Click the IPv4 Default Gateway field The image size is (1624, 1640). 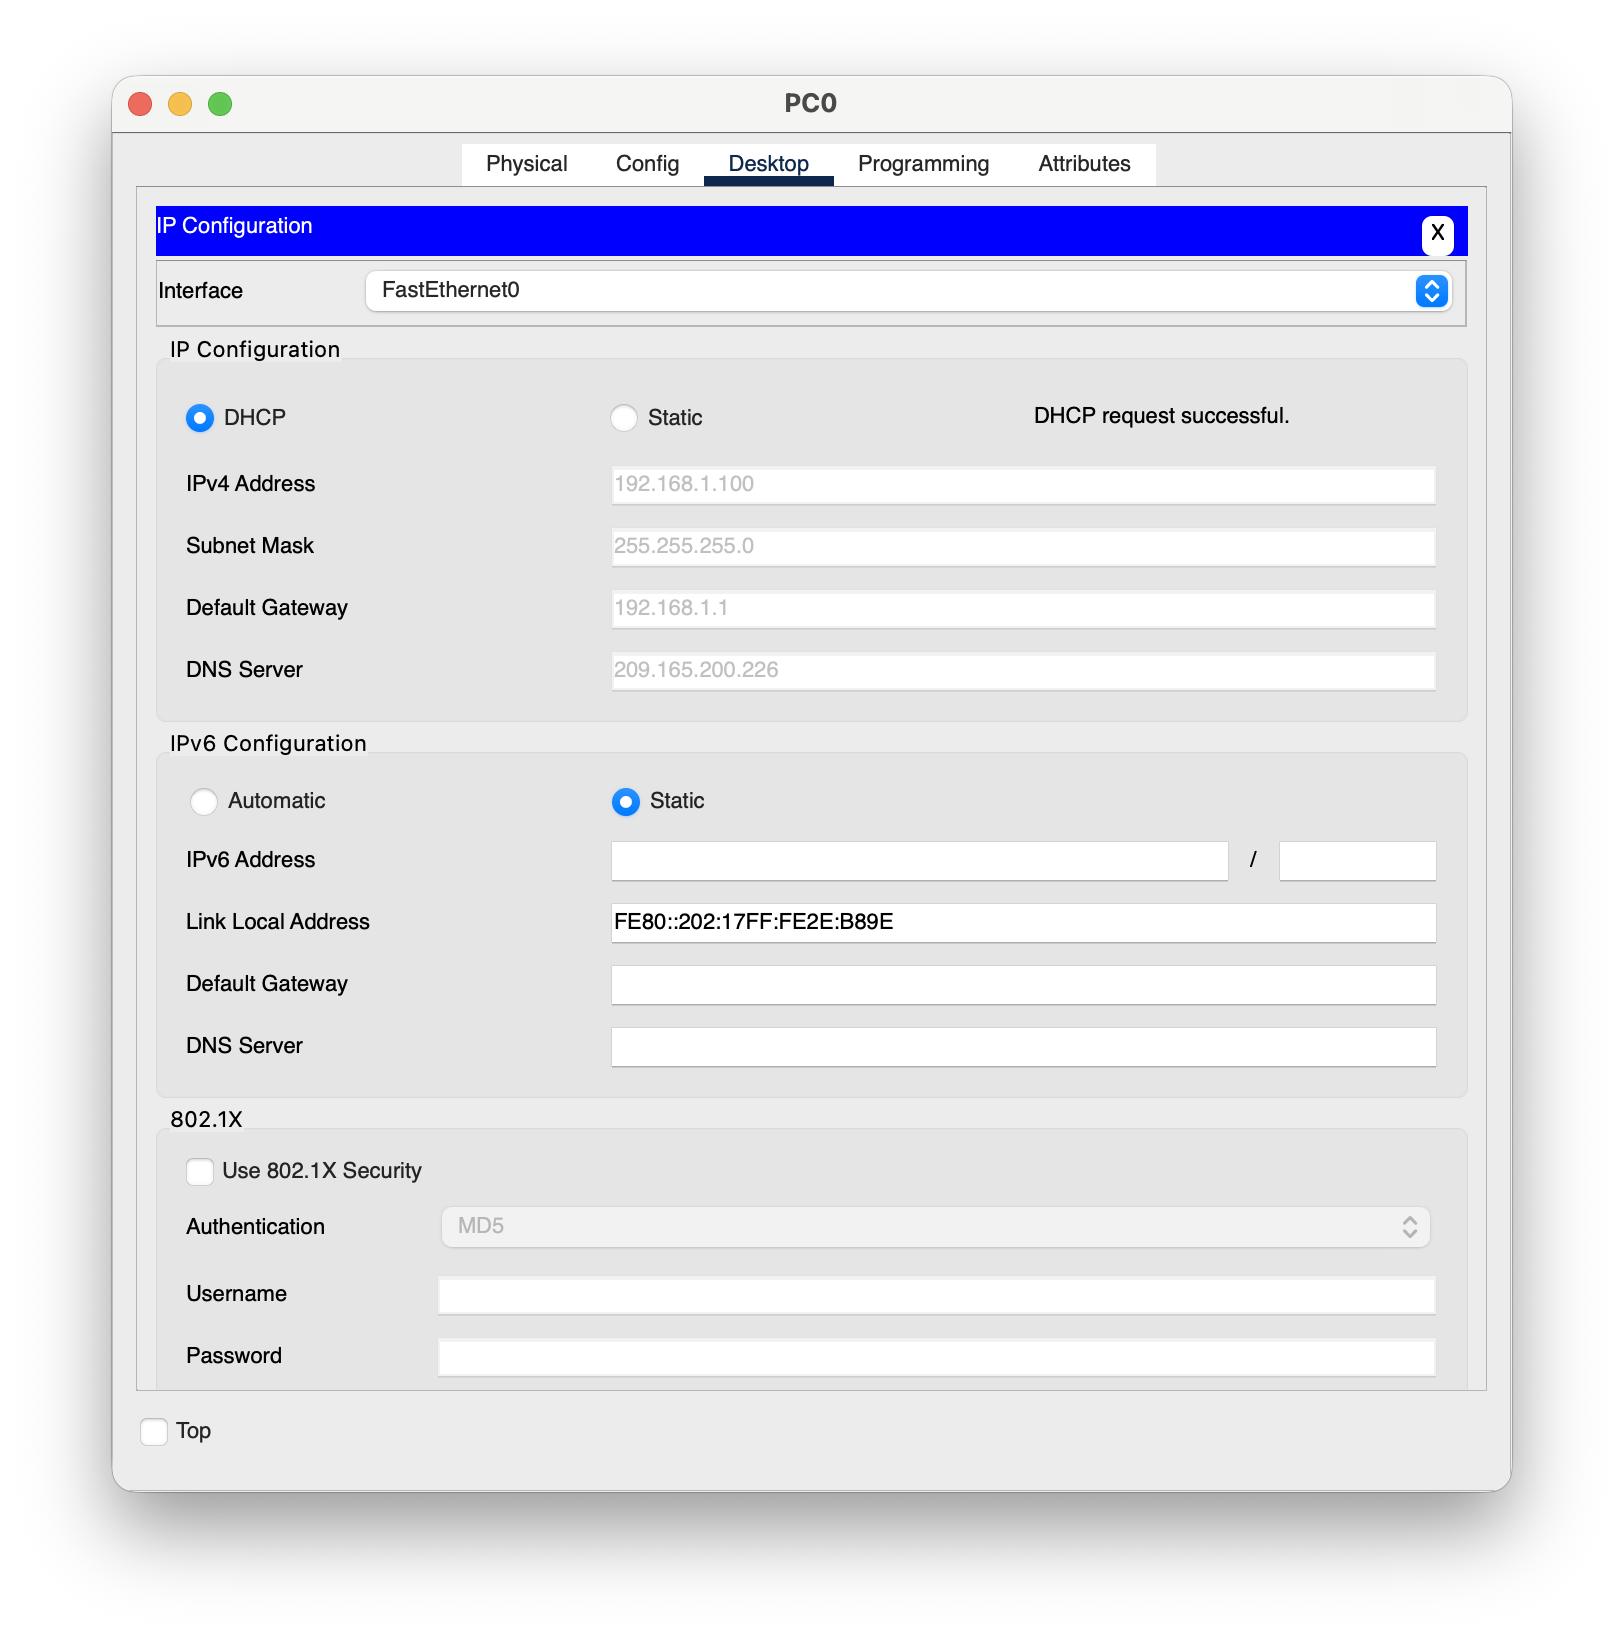tap(1023, 609)
